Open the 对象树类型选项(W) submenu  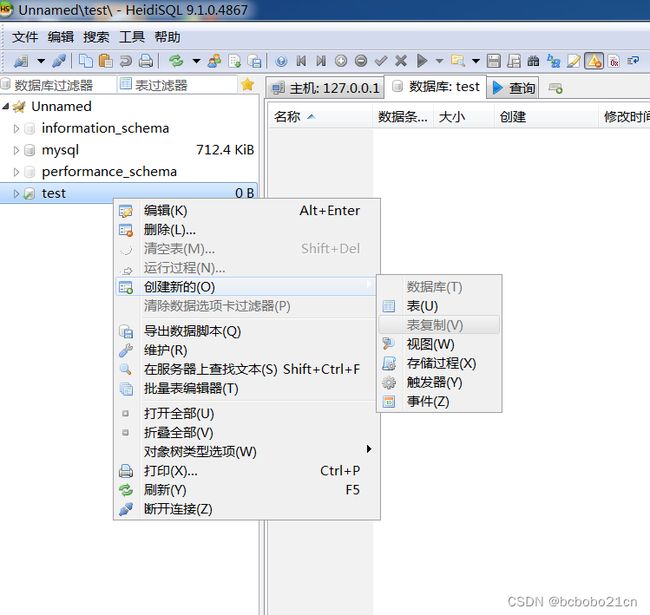[x=246, y=452]
